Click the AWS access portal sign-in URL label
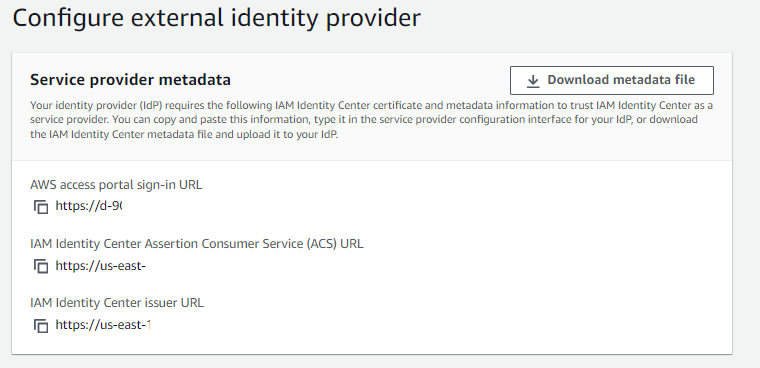The width and height of the screenshot is (760, 368). (116, 185)
